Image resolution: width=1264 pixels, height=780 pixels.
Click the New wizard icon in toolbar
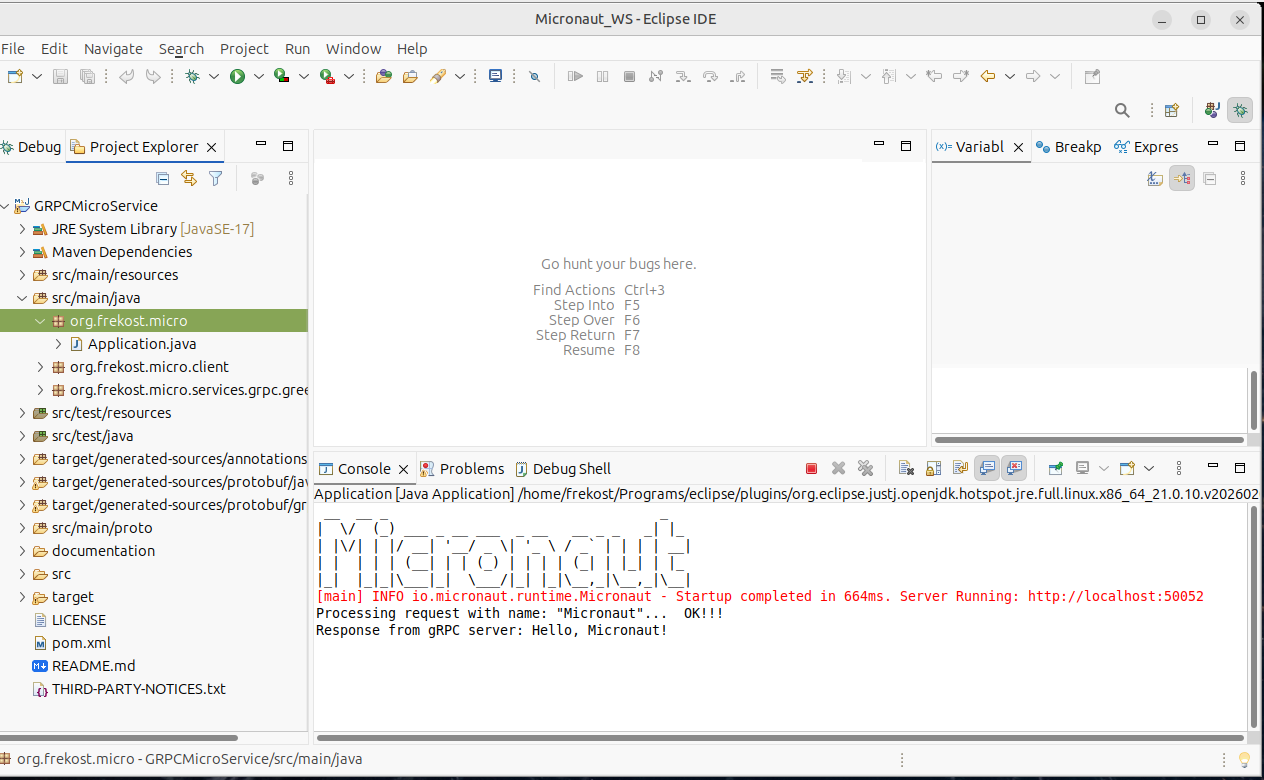(x=15, y=76)
